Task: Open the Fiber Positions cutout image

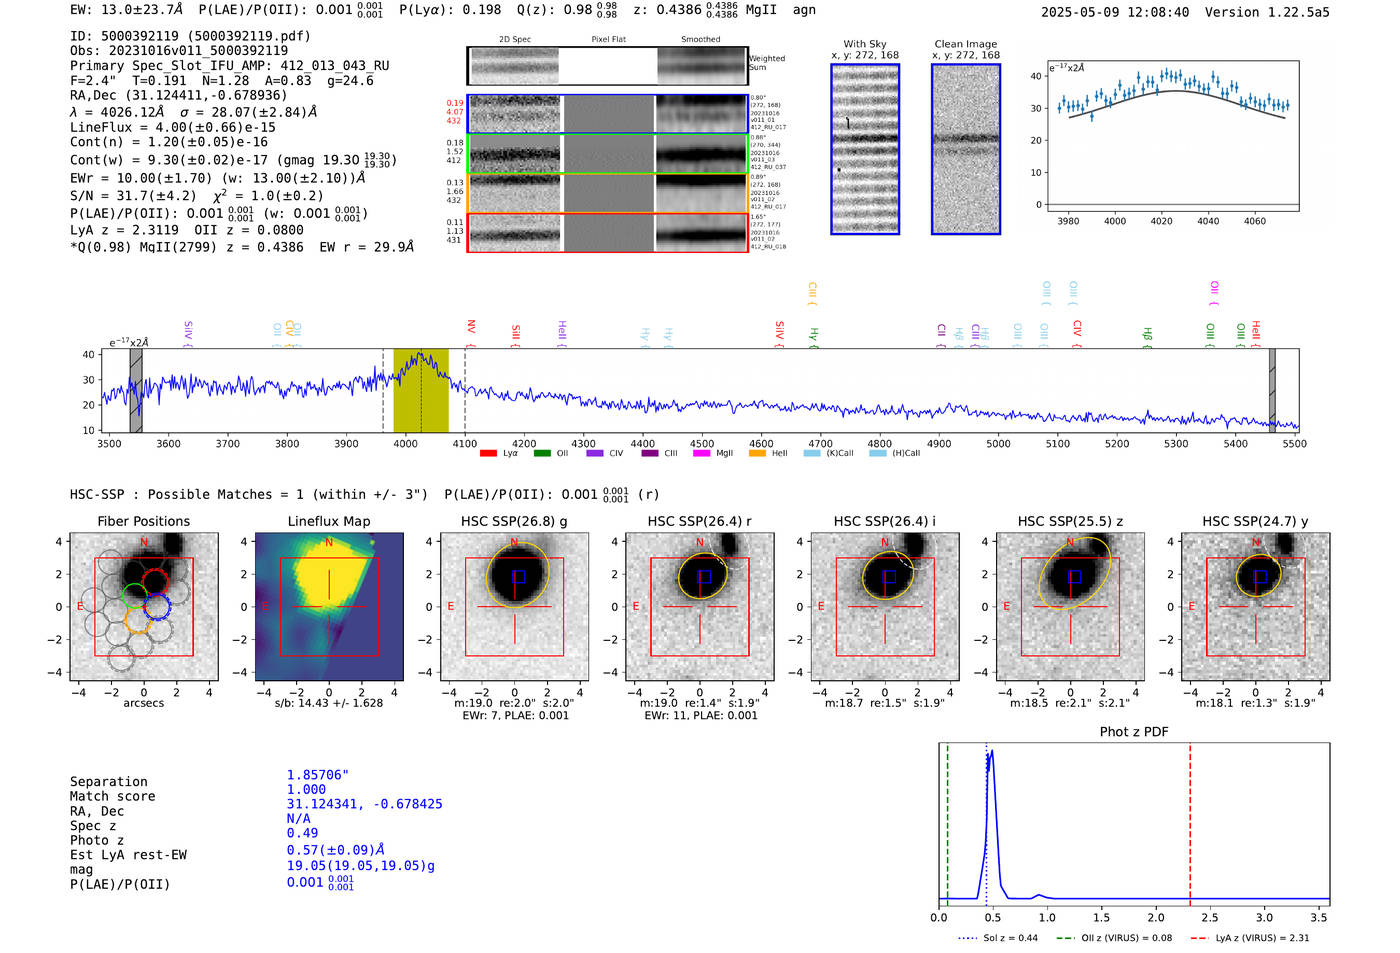Action: [144, 607]
